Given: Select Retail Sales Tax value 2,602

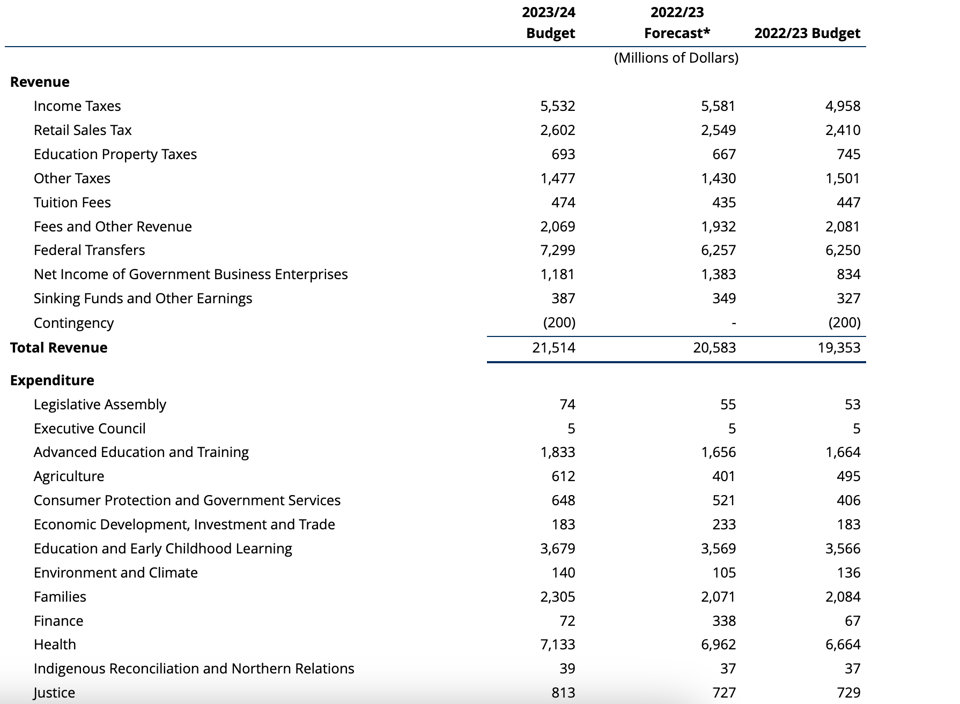Looking at the screenshot, I should 558,130.
